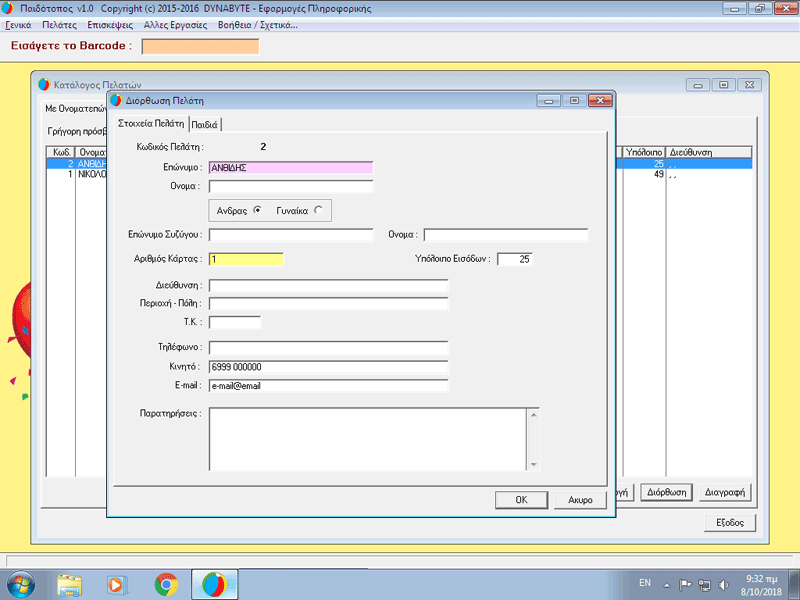Image resolution: width=800 pixels, height=600 pixels.
Task: Select the Γυναίκα radio button
Action: click(318, 210)
